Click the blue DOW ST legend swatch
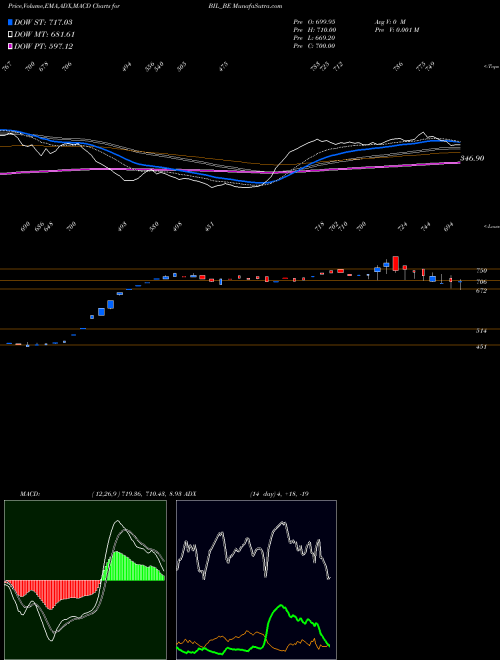The width and height of the screenshot is (500, 660). coord(10,22)
